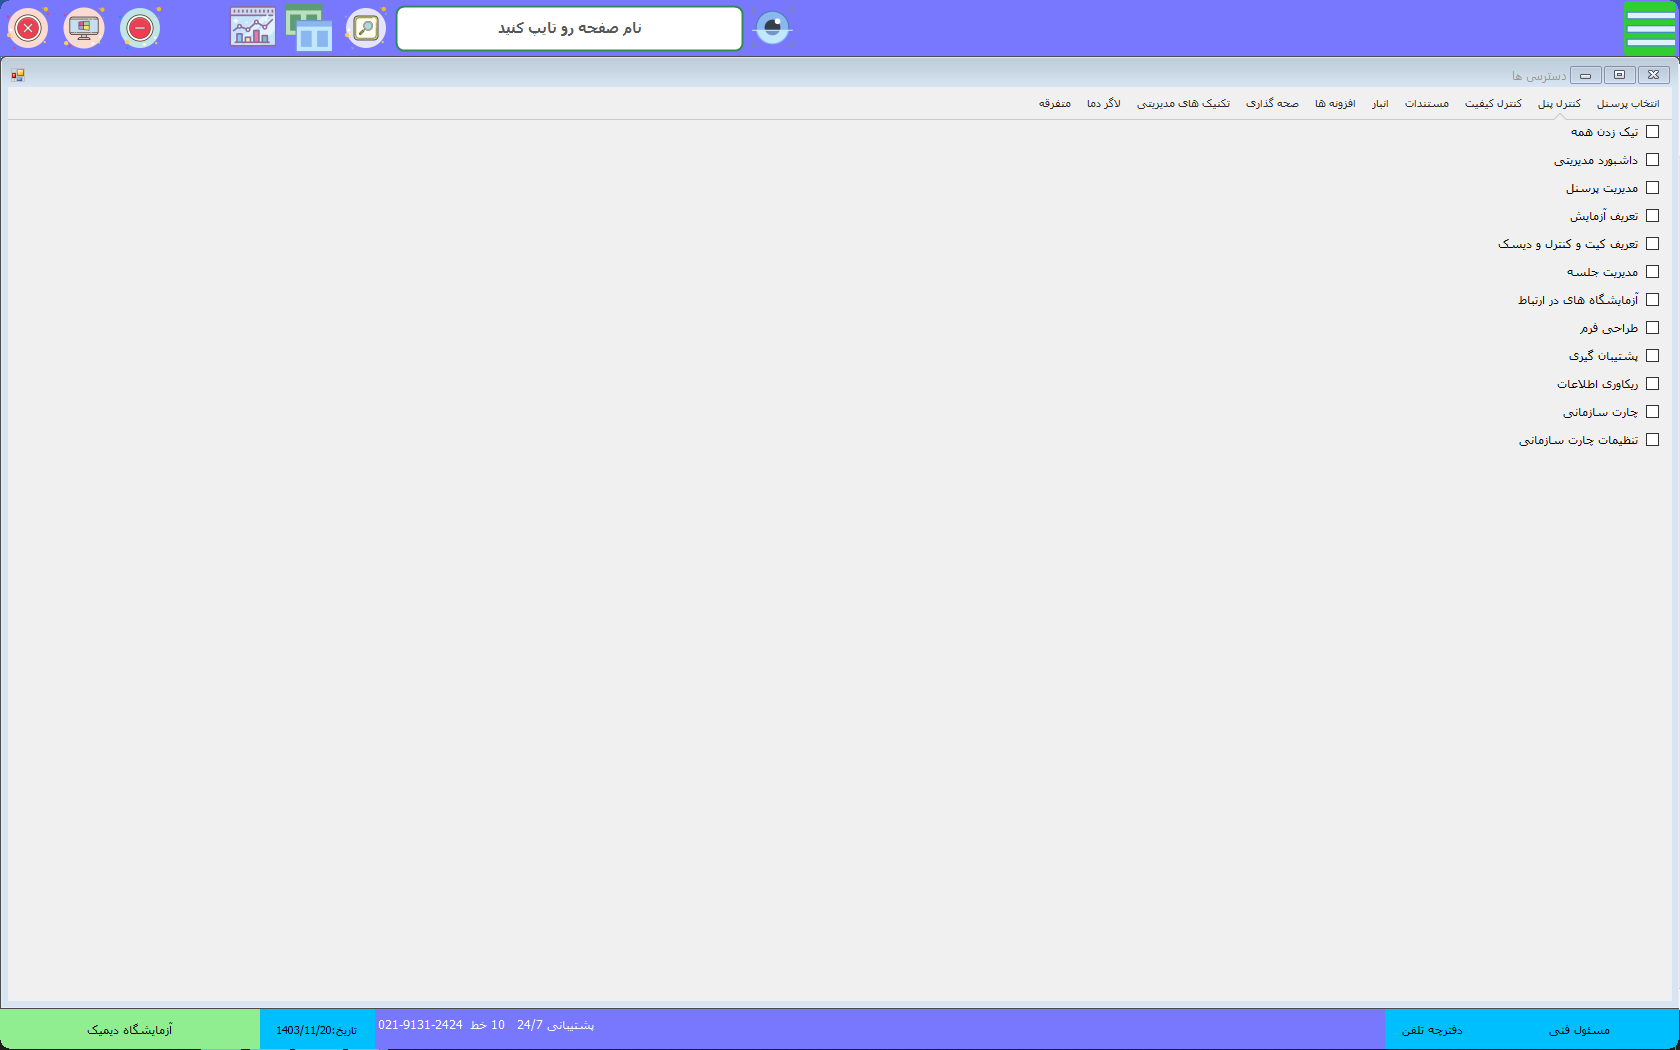This screenshot has width=1680, height=1050.
Task: Enable 'مدیریت جلسه' checkbox
Action: 1652,272
